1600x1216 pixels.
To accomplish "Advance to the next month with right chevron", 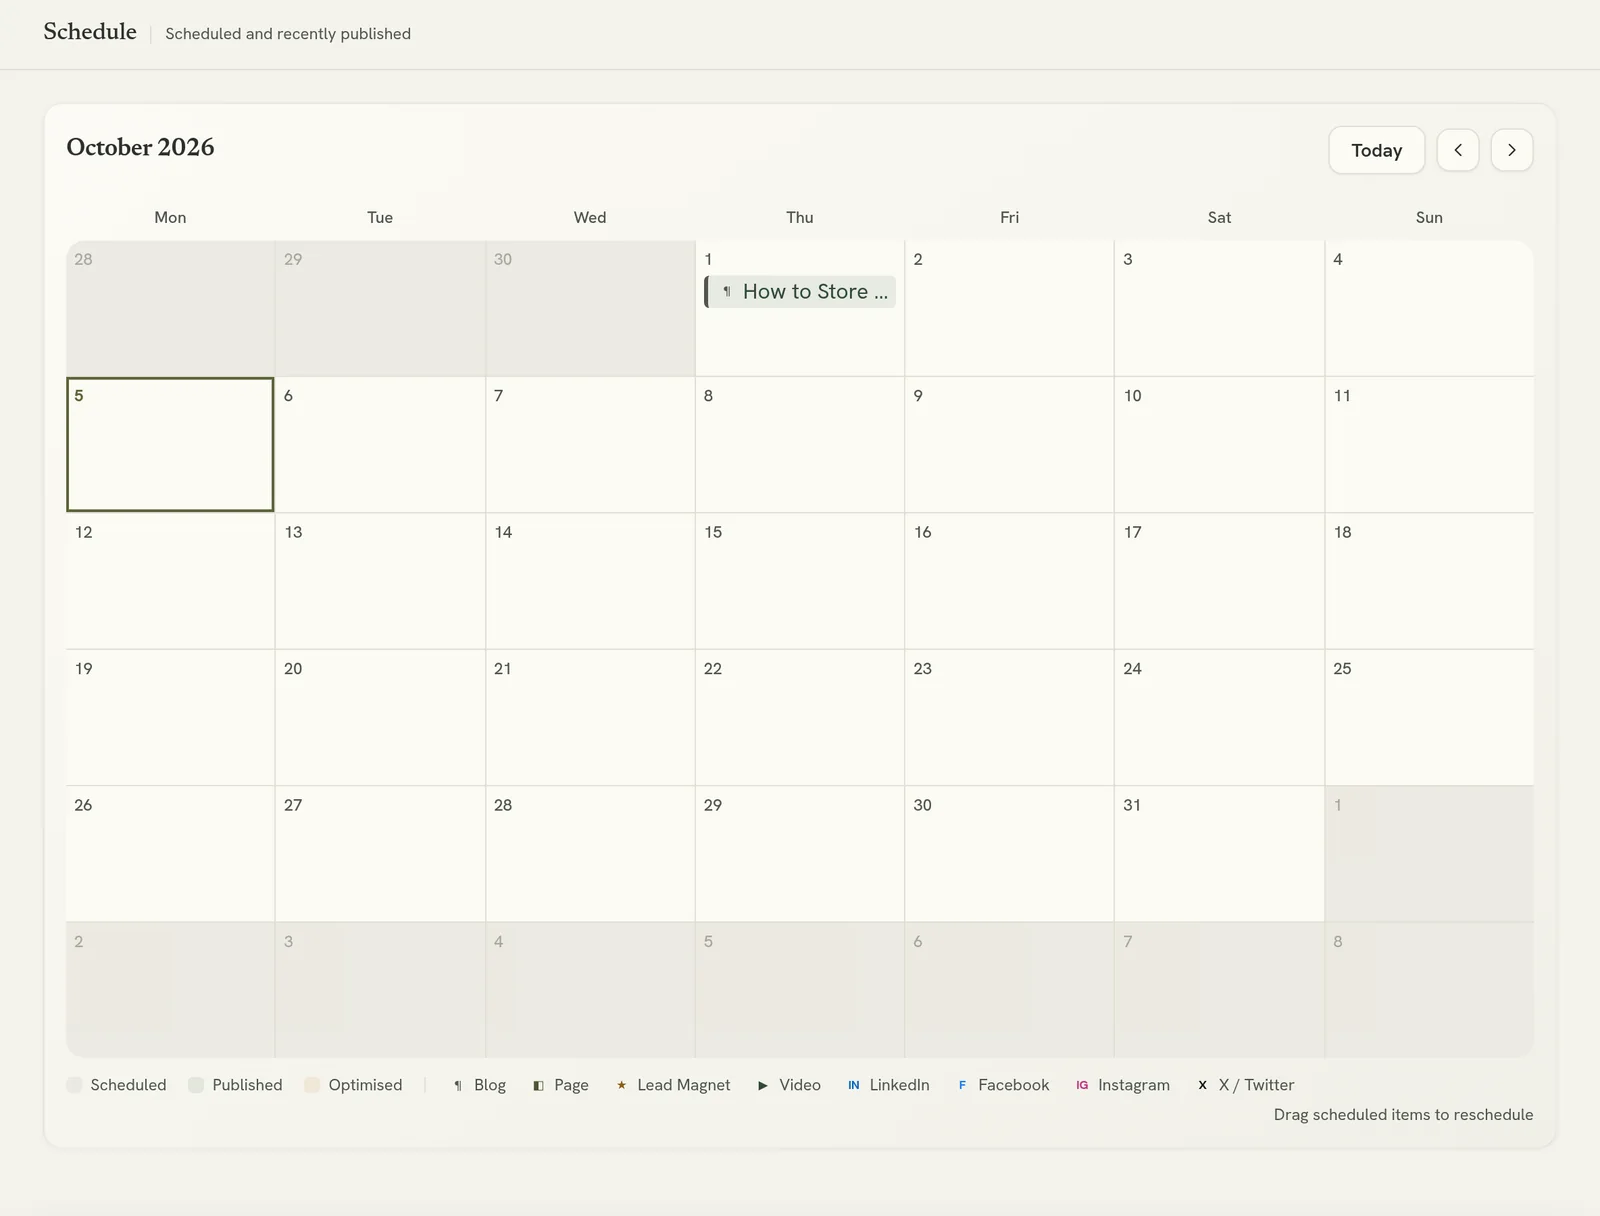I will pyautogui.click(x=1512, y=150).
